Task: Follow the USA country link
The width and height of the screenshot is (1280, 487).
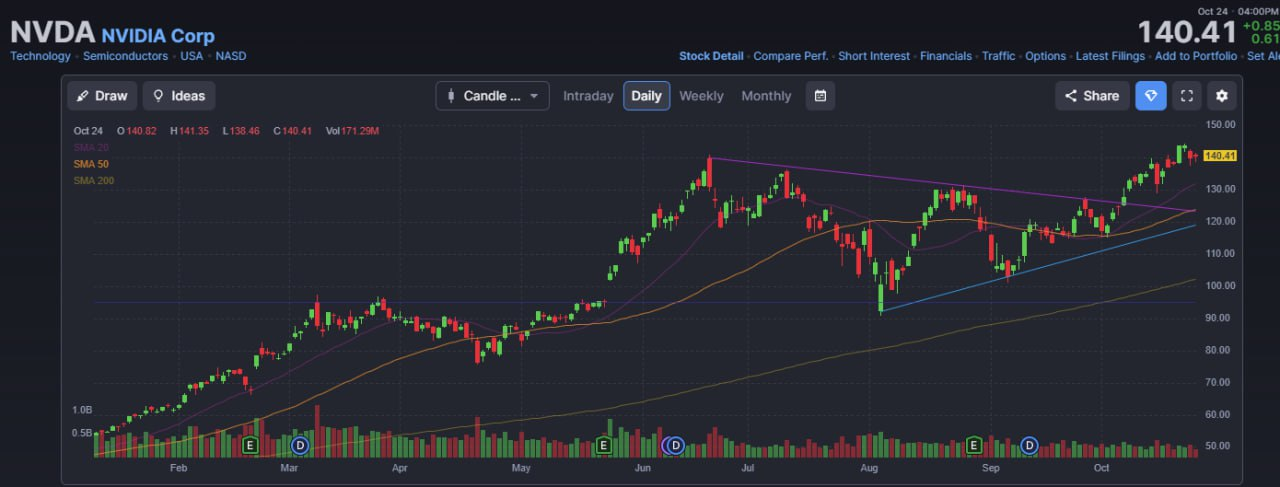Action: pyautogui.click(x=191, y=56)
